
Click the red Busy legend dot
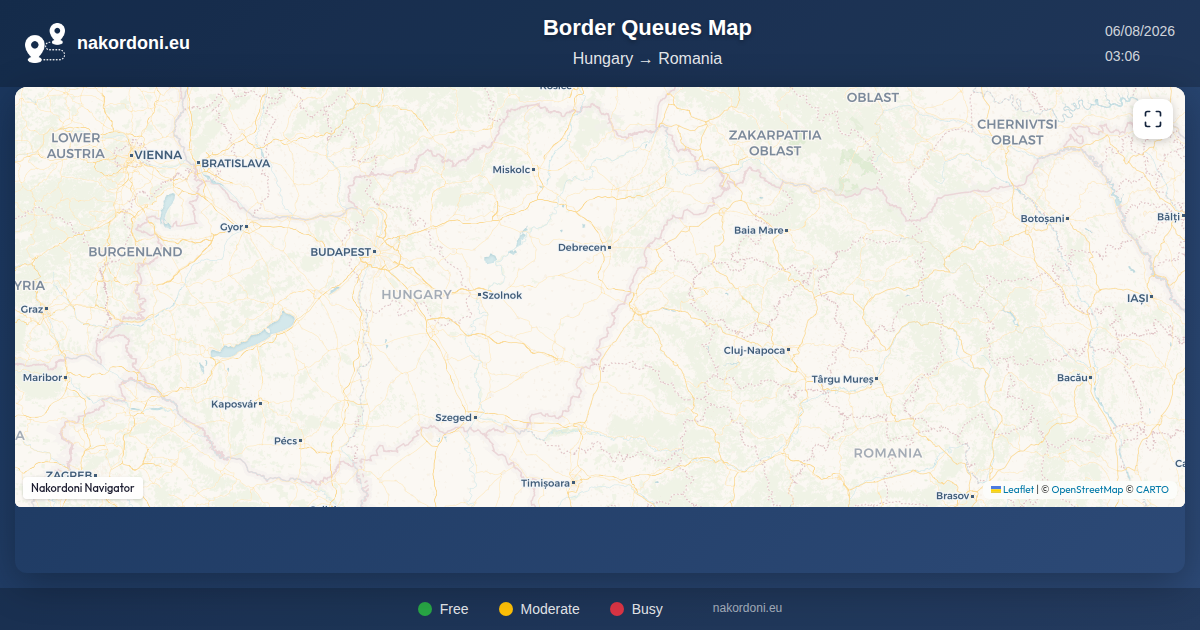click(x=617, y=609)
